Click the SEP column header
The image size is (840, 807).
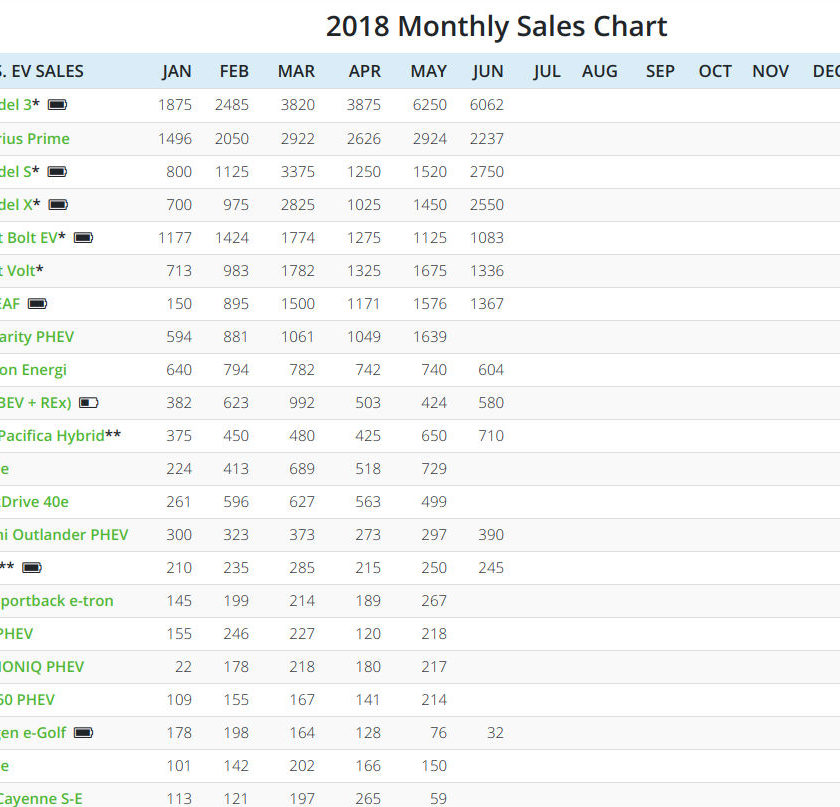click(660, 71)
